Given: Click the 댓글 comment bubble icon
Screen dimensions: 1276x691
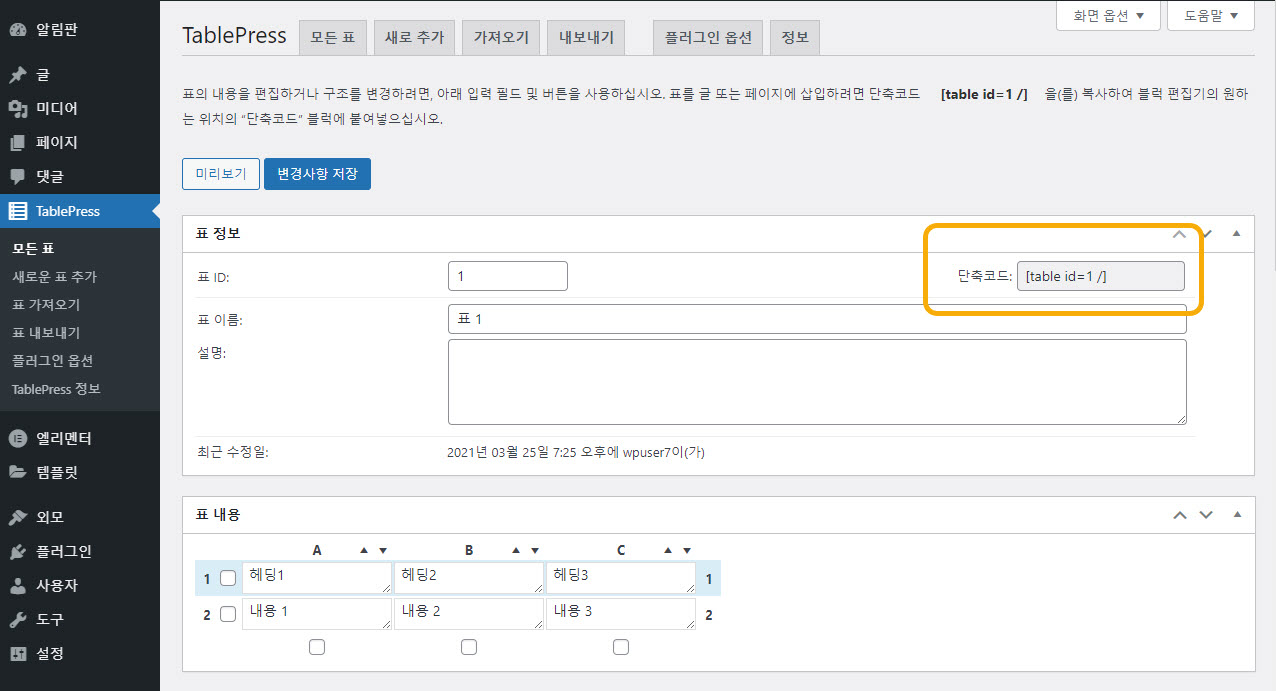Looking at the screenshot, I should click(x=18, y=177).
